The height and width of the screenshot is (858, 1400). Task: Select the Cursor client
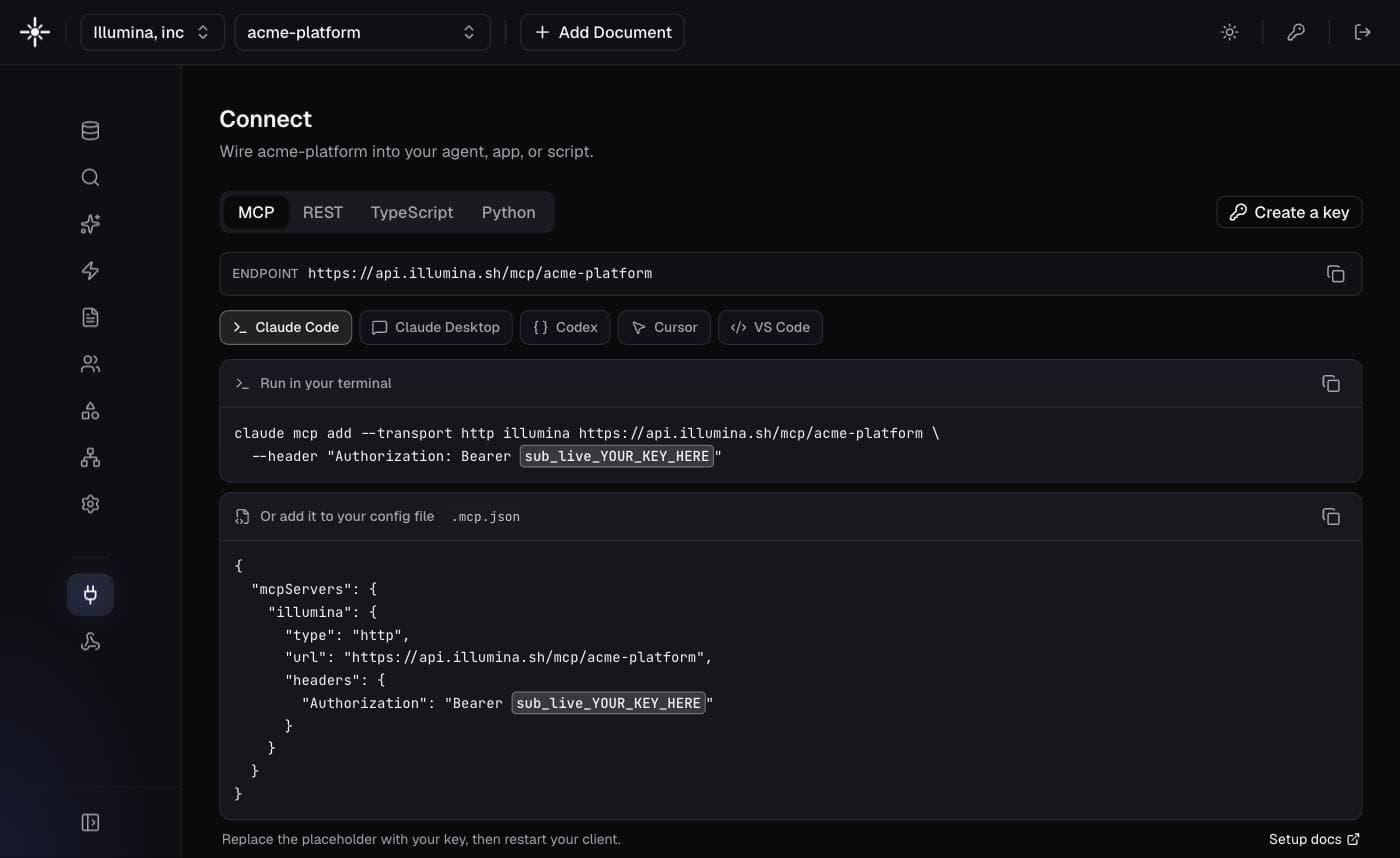(x=664, y=327)
